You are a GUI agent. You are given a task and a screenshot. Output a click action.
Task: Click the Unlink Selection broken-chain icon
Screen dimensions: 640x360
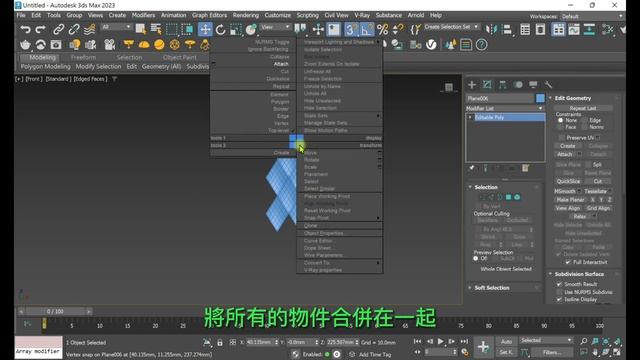pos(74,29)
